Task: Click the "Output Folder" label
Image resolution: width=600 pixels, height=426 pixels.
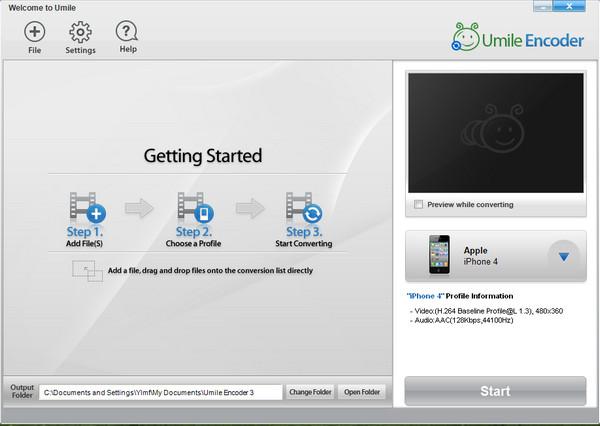Action: (x=22, y=391)
